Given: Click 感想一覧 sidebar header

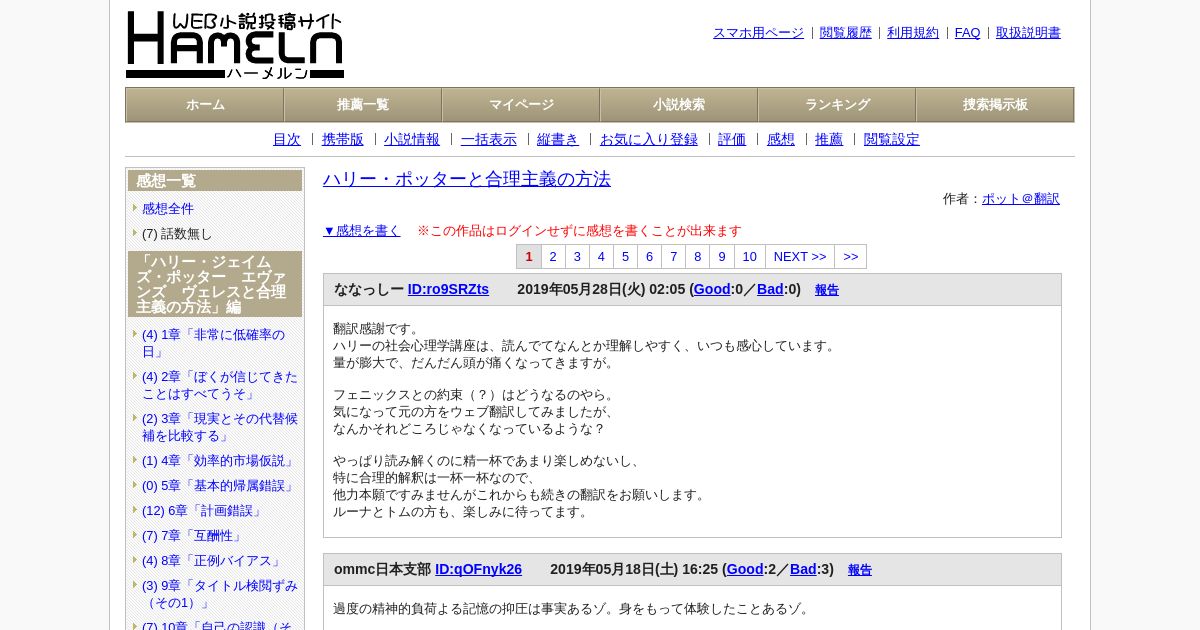Looking at the screenshot, I should point(215,181).
